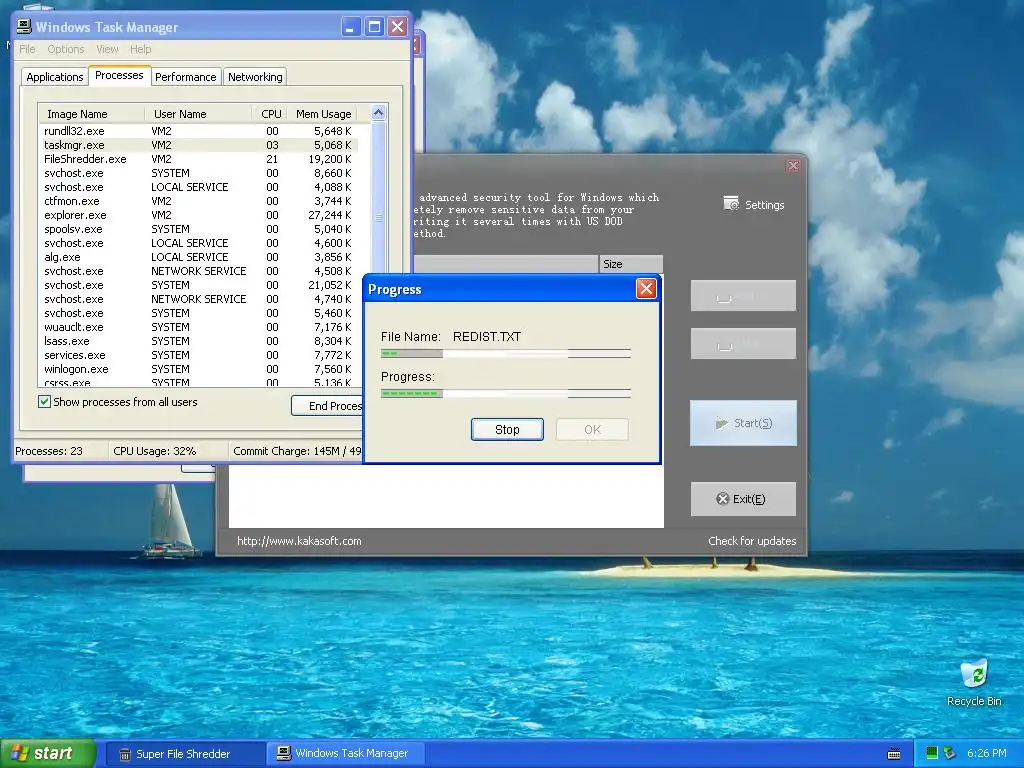1024x768 pixels.
Task: Open the Windows start menu
Action: 48,753
